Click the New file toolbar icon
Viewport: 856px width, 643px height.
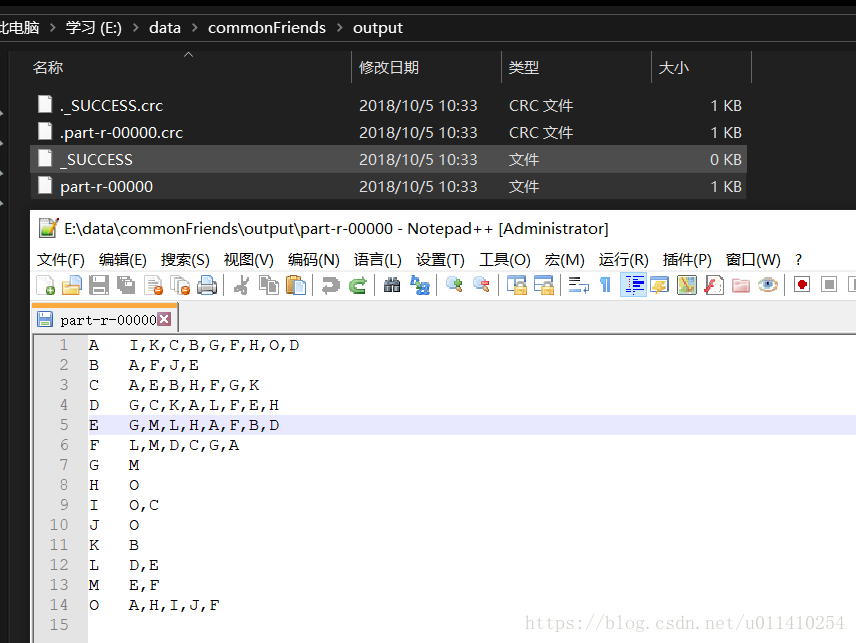click(x=45, y=285)
